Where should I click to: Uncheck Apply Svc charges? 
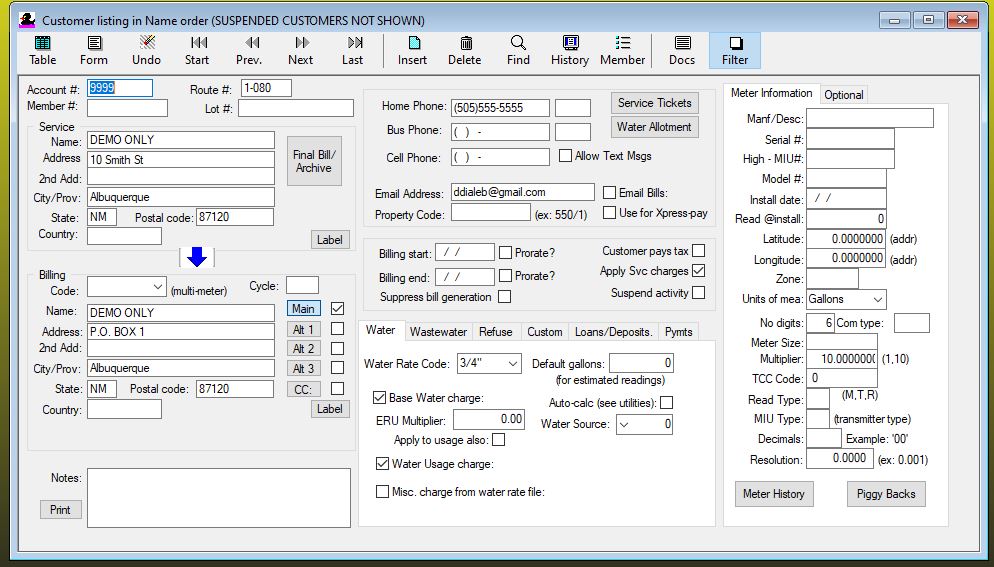698,271
